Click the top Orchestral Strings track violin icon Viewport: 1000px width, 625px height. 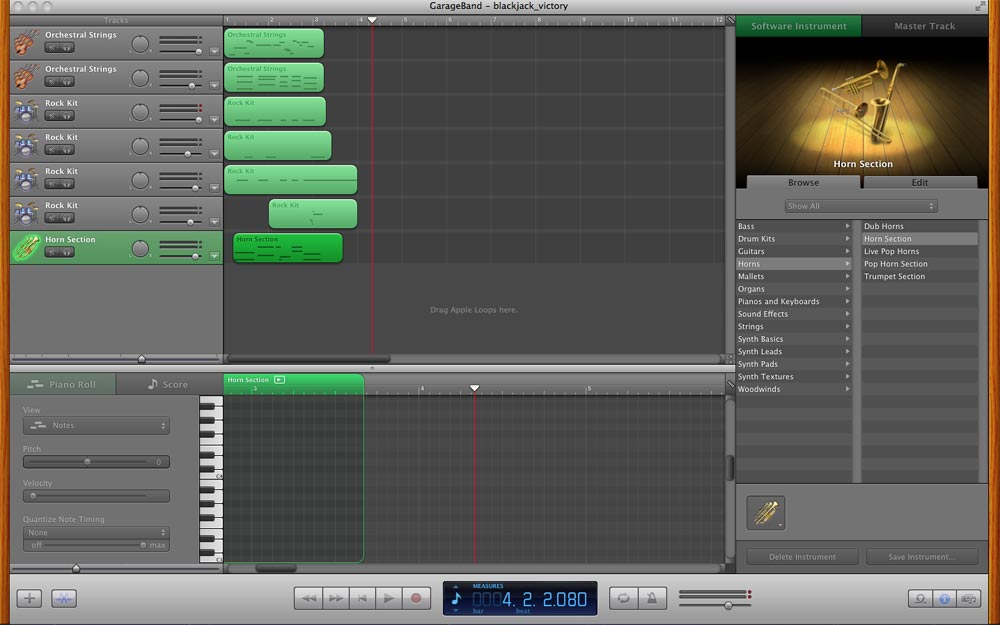point(26,43)
